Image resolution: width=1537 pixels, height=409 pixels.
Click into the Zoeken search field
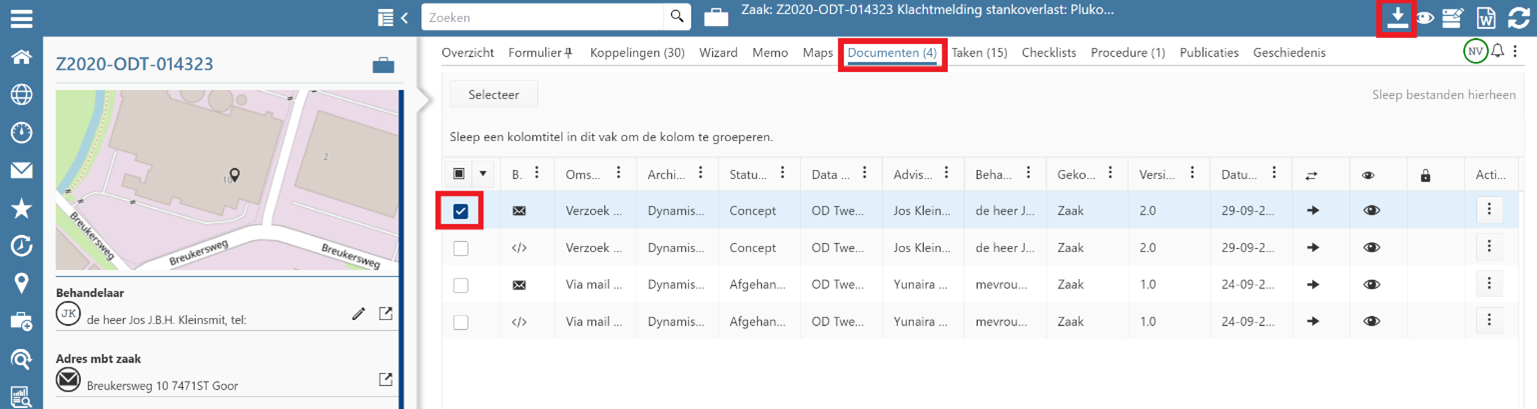pos(545,17)
